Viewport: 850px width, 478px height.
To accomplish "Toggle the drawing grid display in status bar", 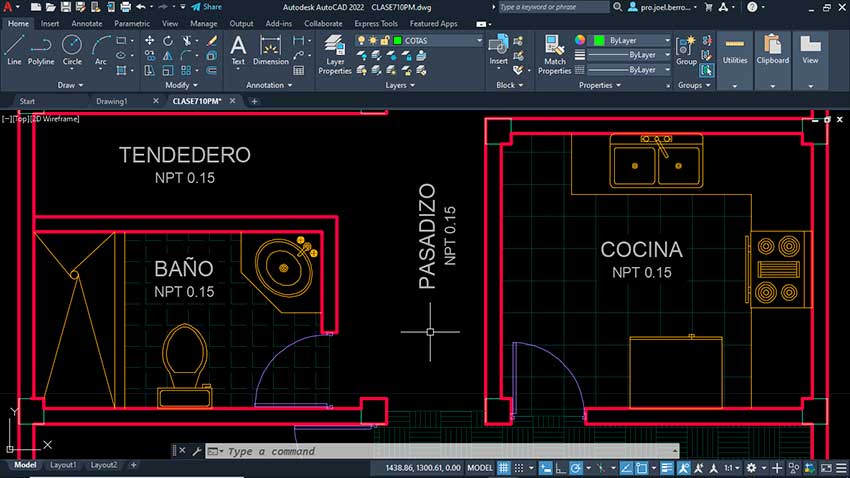I will coord(504,467).
